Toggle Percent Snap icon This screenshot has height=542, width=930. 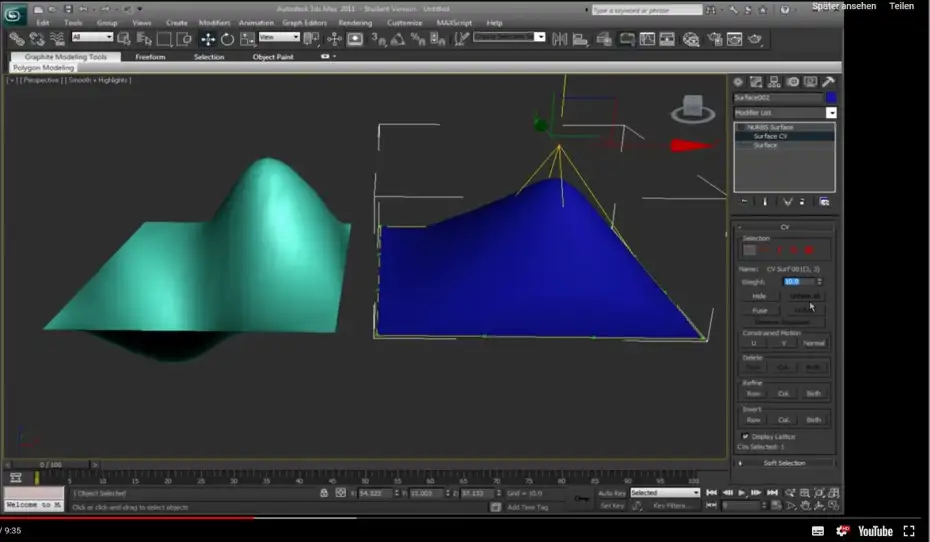[418, 39]
